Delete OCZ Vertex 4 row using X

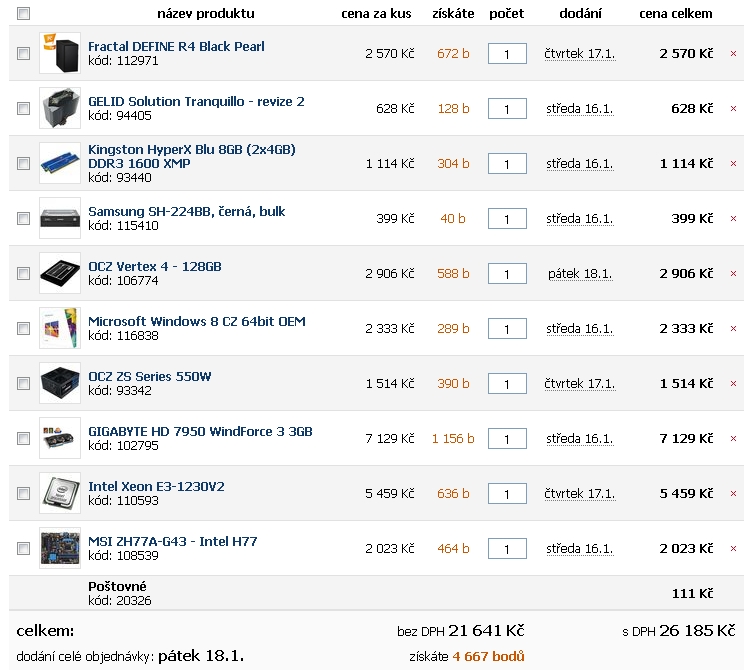click(733, 274)
